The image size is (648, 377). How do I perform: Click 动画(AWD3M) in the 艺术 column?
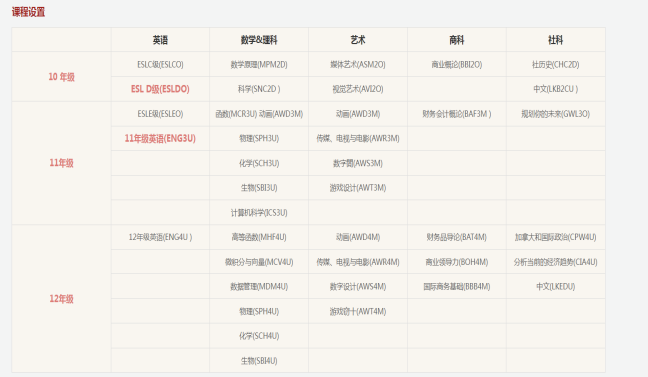click(358, 114)
